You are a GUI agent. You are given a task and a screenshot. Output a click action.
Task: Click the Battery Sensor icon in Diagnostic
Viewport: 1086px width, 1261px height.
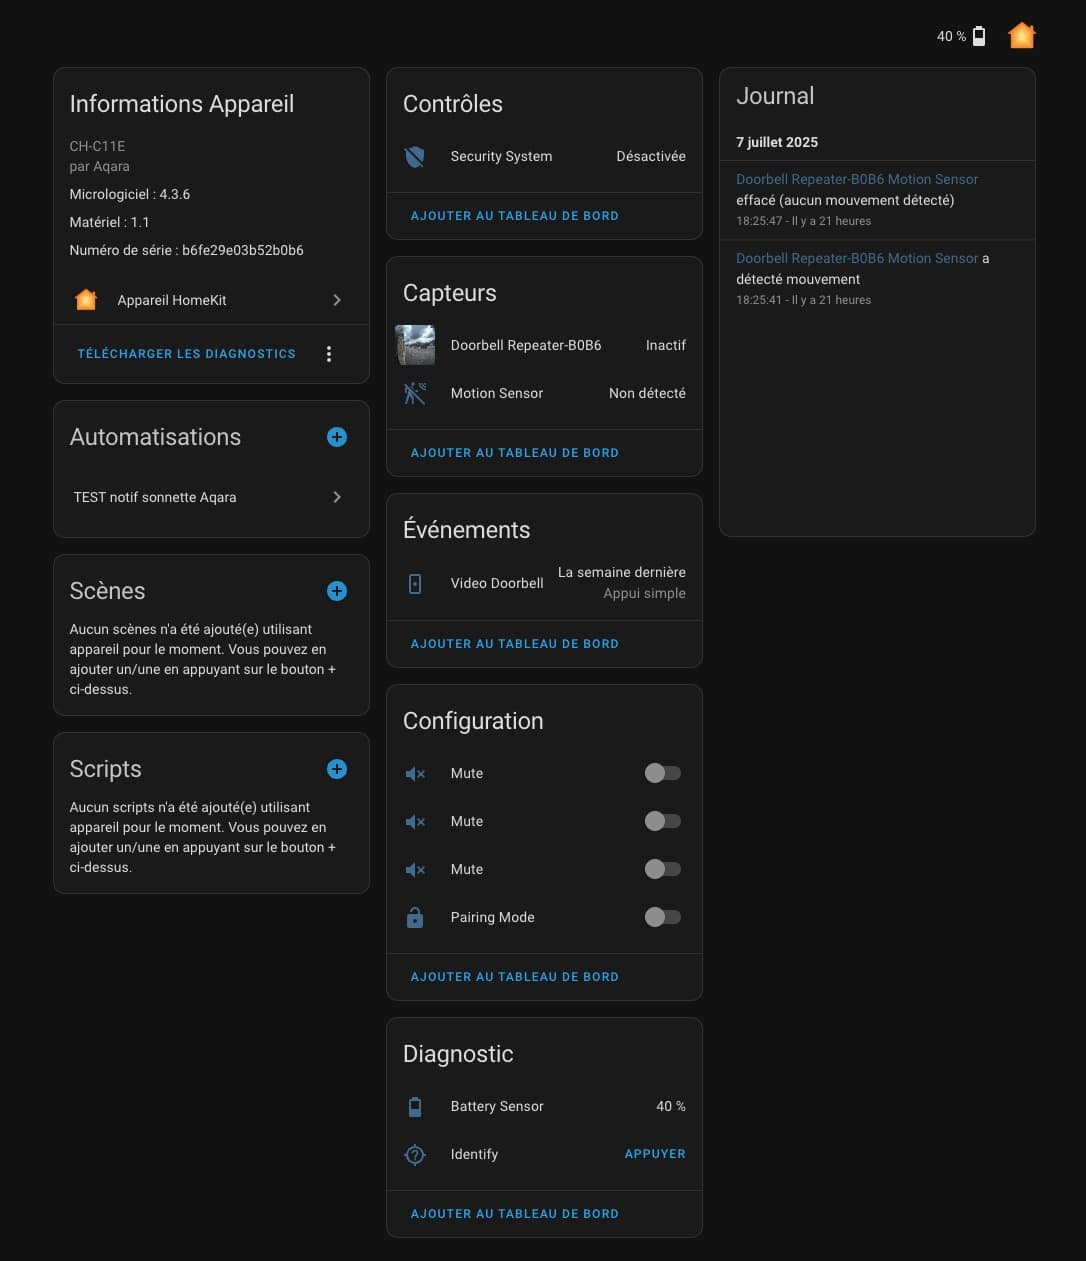(415, 1107)
